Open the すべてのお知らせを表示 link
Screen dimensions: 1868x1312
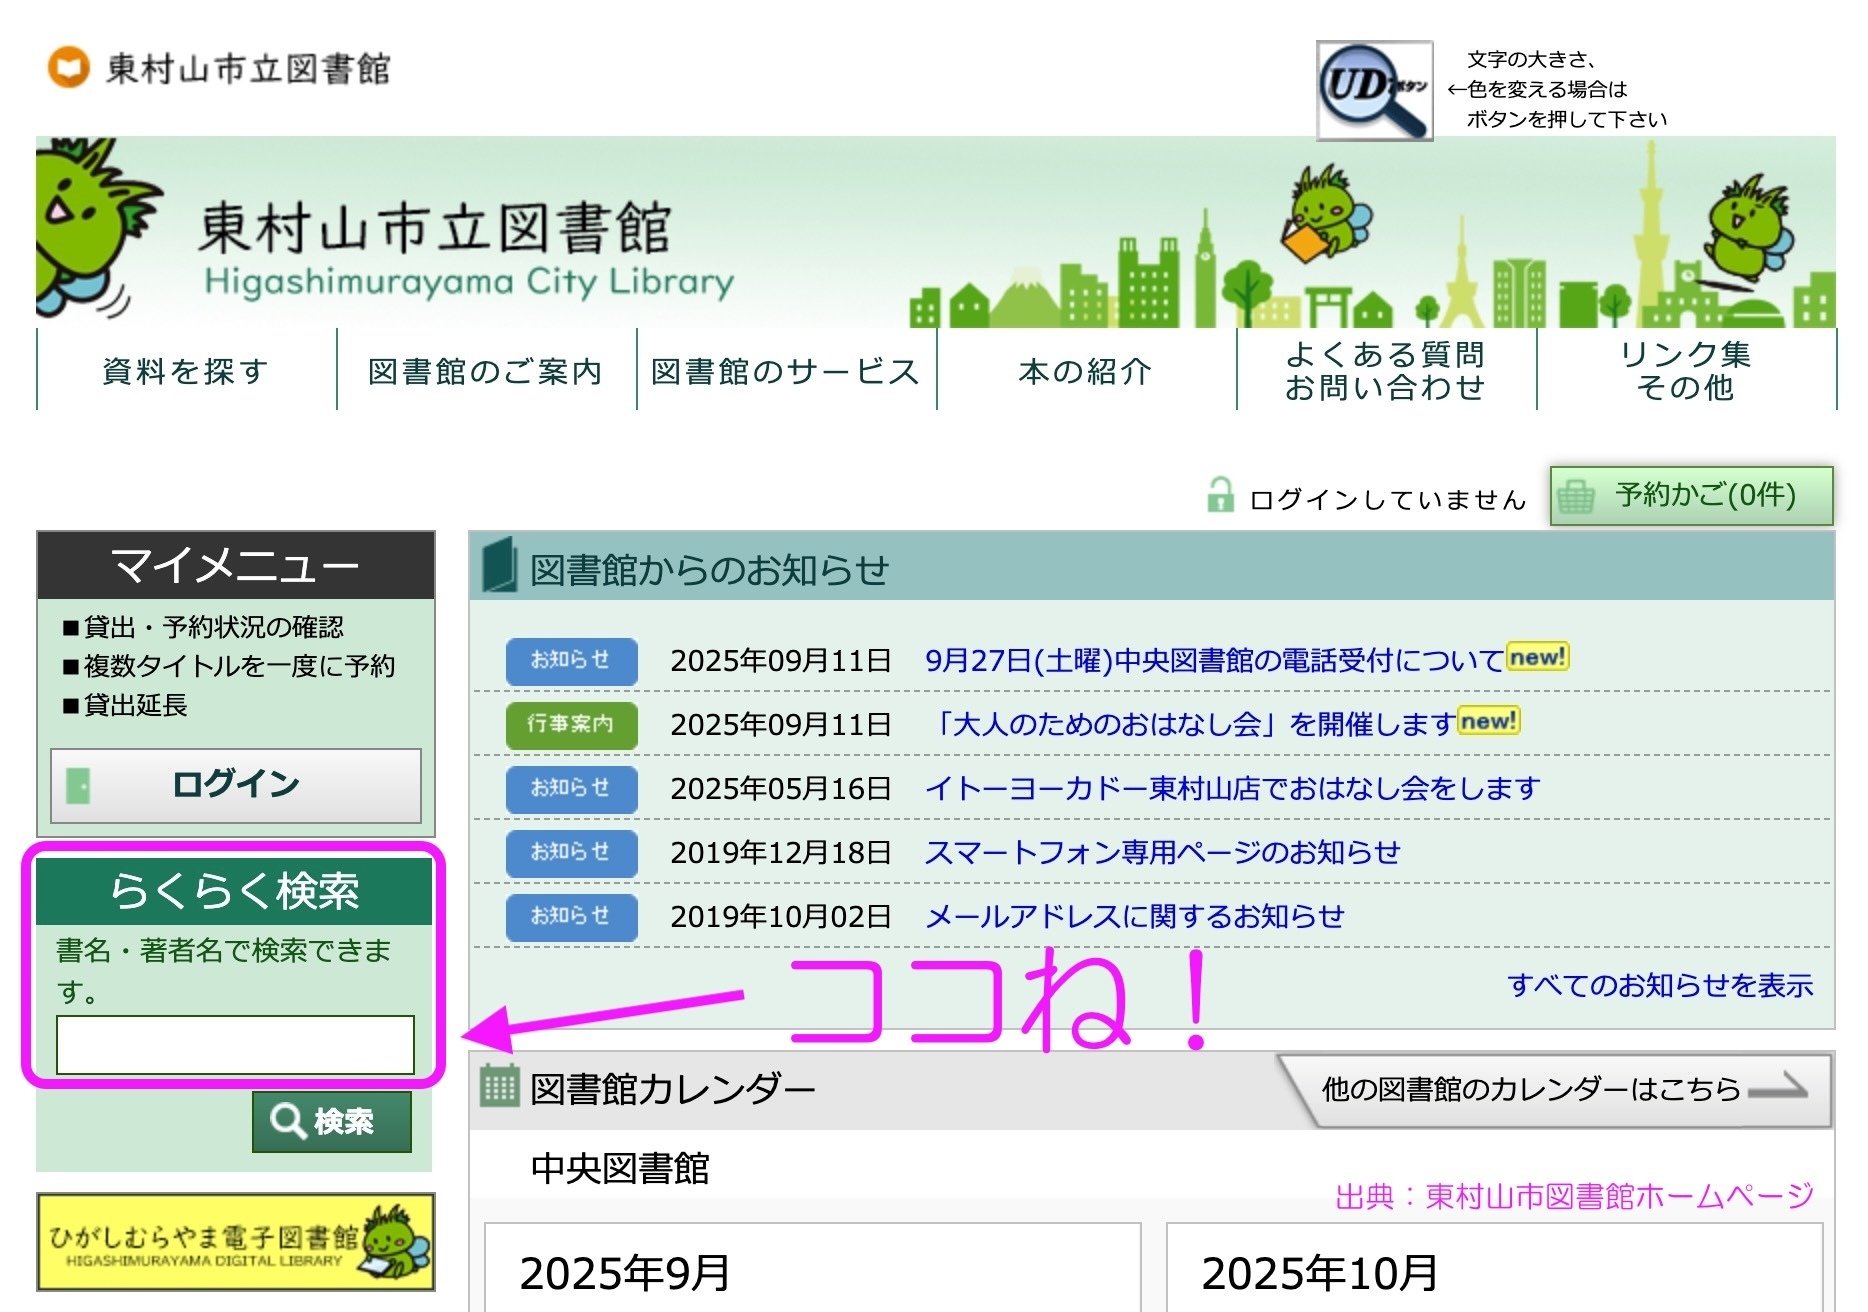click(1662, 985)
